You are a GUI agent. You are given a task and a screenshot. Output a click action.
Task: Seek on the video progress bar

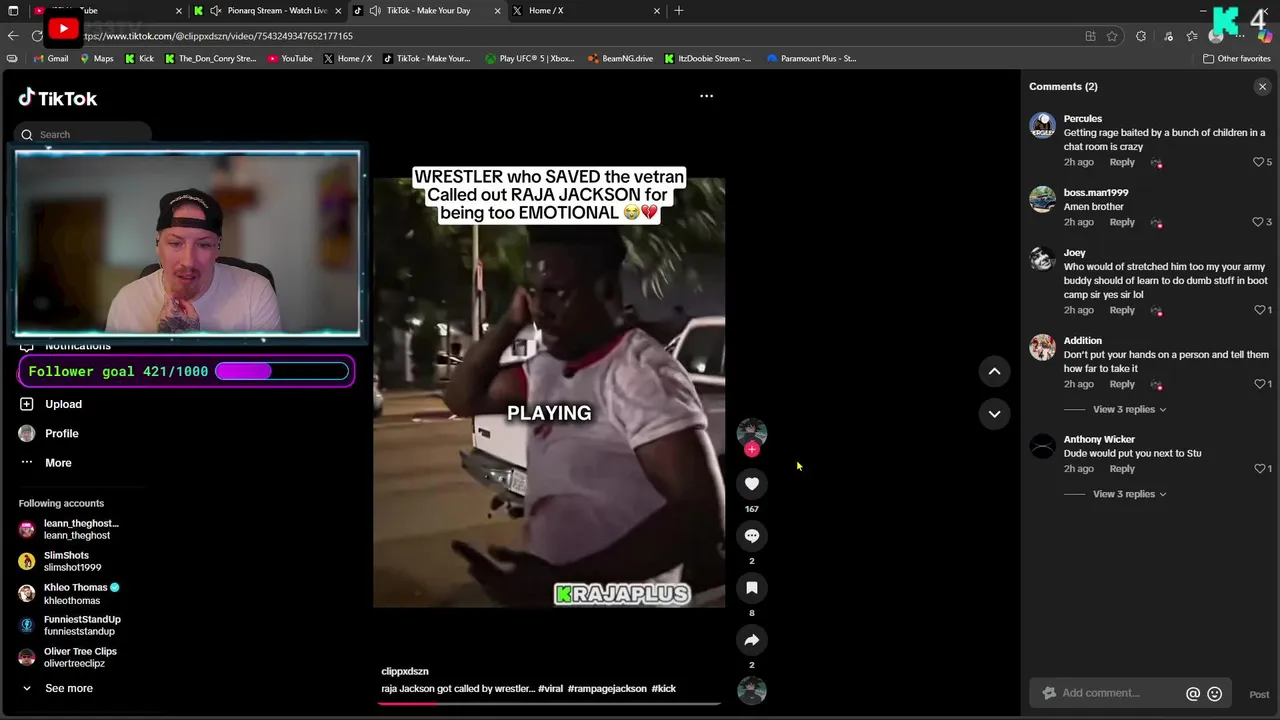(549, 703)
